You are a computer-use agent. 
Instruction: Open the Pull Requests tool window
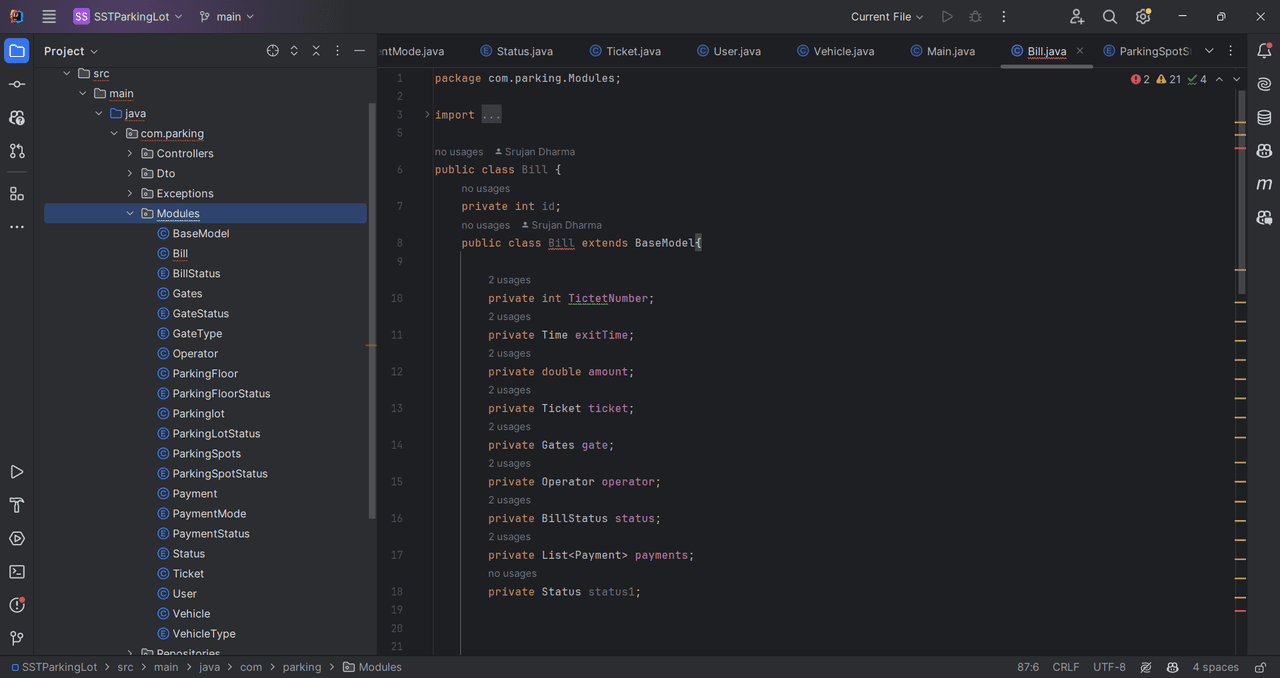pyautogui.click(x=17, y=151)
